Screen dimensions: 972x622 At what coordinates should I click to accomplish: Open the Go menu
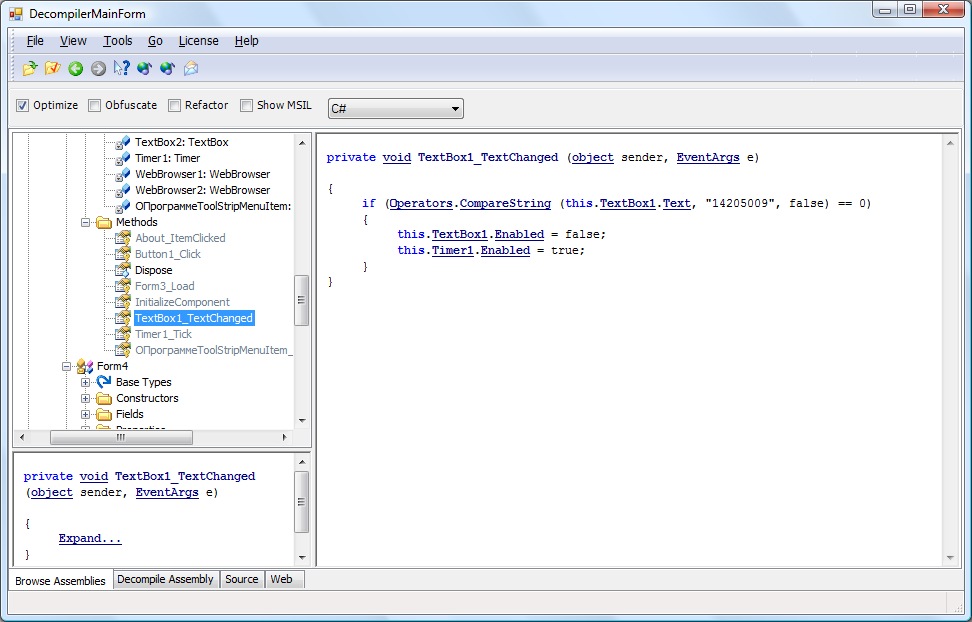click(x=155, y=41)
